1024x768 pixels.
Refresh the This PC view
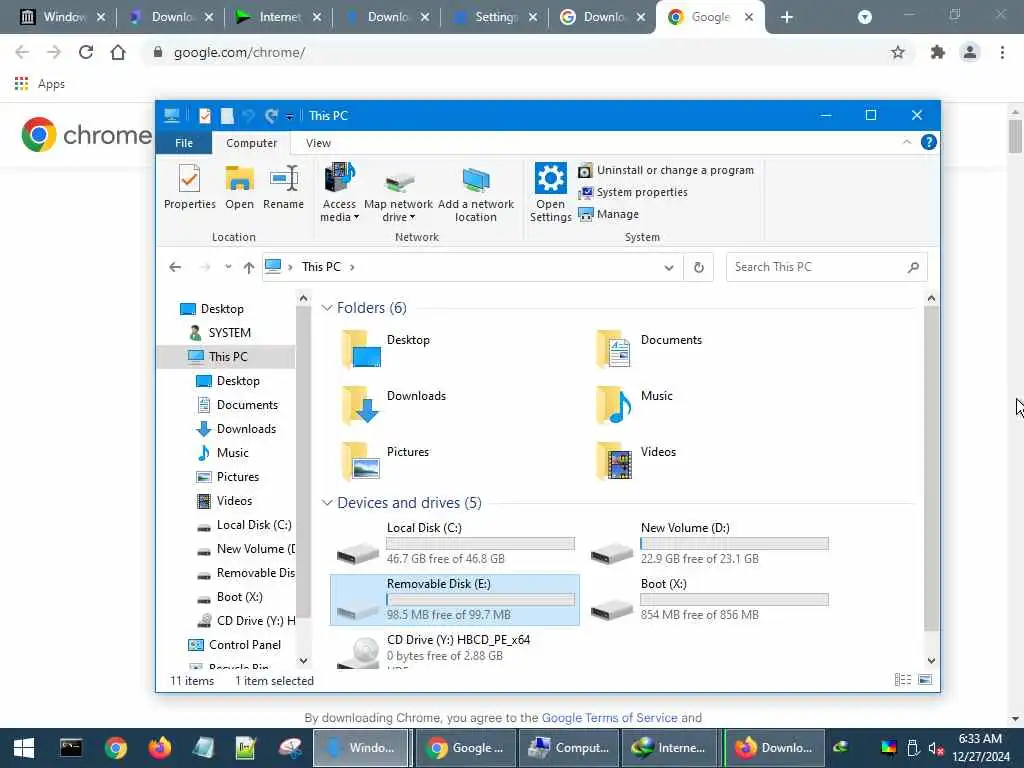[x=698, y=267]
